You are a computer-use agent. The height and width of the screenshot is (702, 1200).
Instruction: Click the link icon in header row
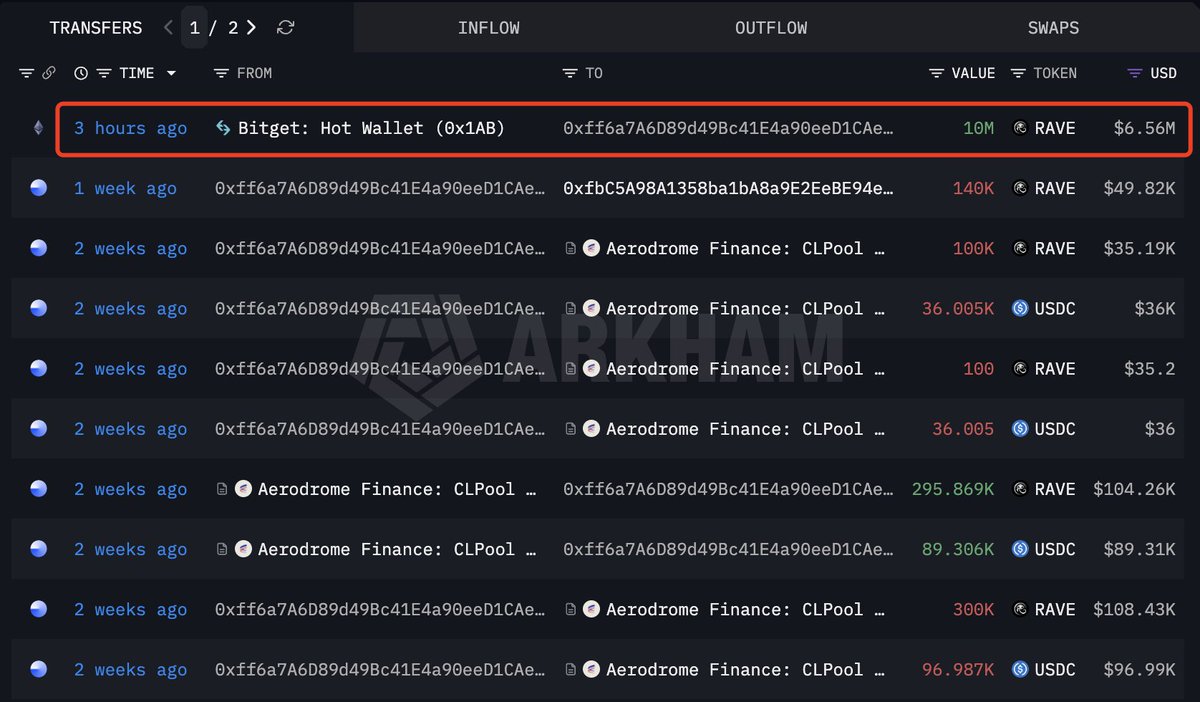[x=48, y=73]
